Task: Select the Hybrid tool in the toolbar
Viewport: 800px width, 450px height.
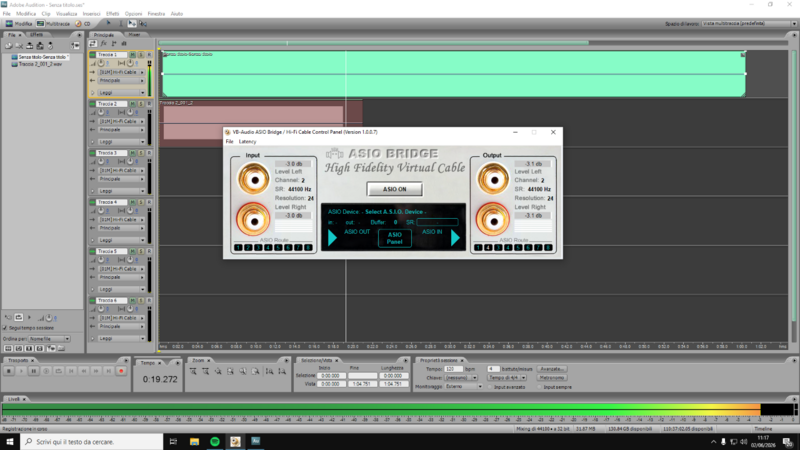Action: pyautogui.click(x=108, y=23)
